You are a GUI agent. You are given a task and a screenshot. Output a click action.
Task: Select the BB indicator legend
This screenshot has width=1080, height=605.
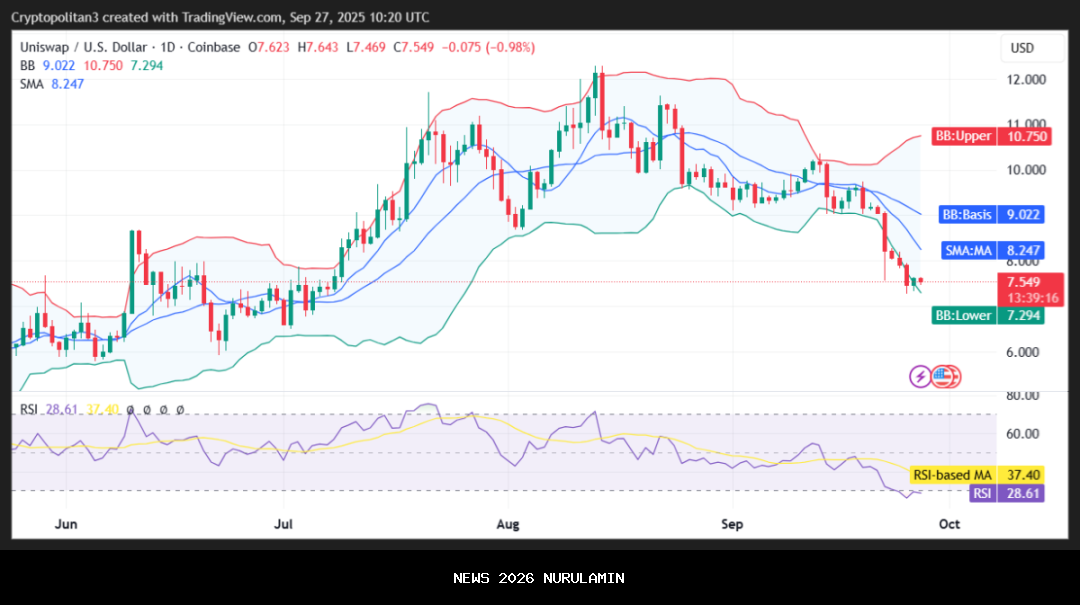[x=28, y=65]
